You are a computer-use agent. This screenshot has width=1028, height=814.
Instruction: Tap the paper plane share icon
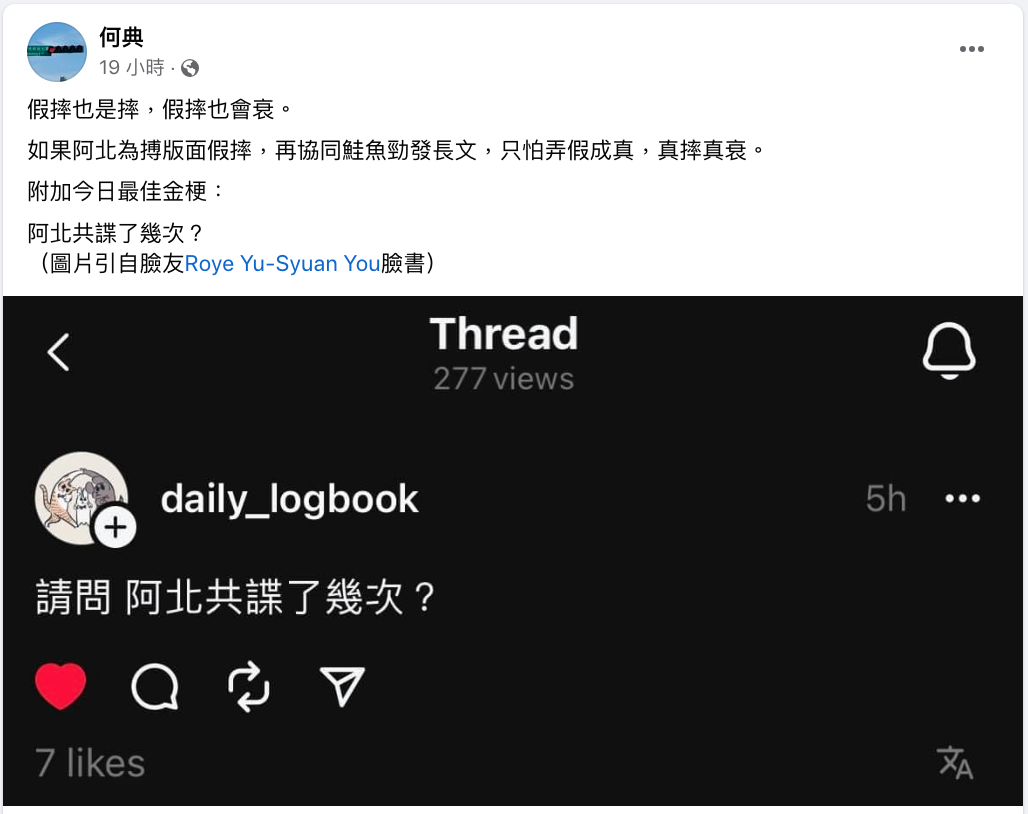click(342, 686)
